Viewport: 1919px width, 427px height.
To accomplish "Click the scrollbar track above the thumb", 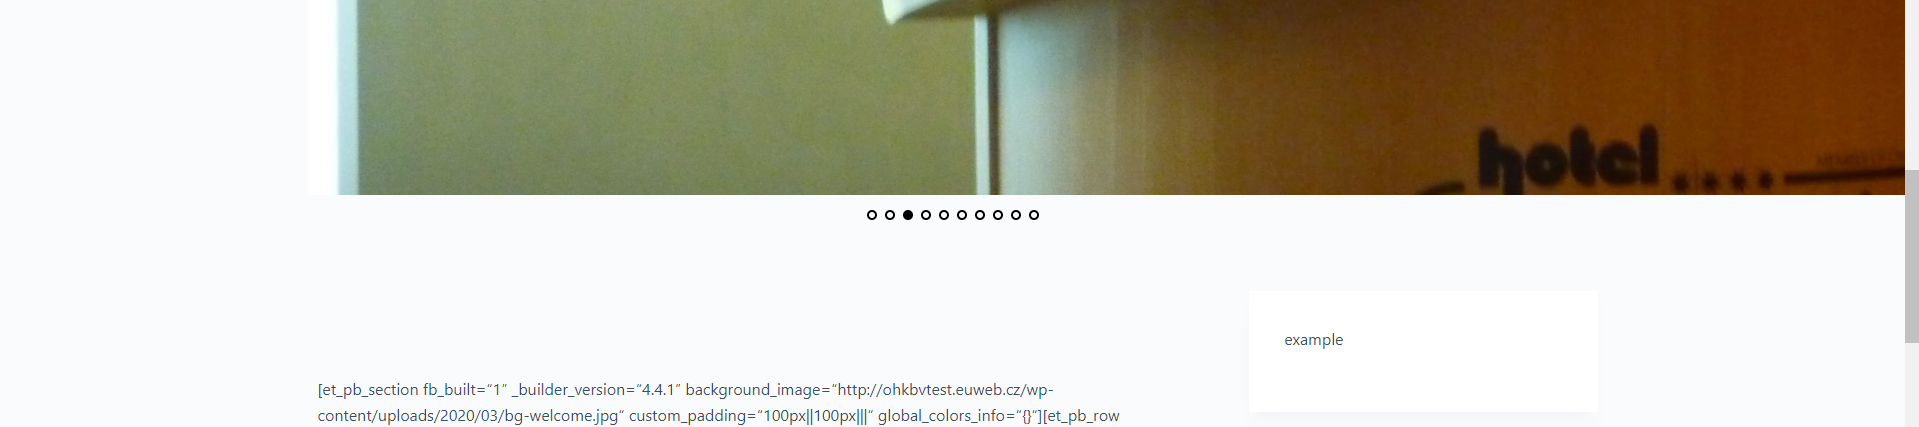I will (x=1912, y=85).
